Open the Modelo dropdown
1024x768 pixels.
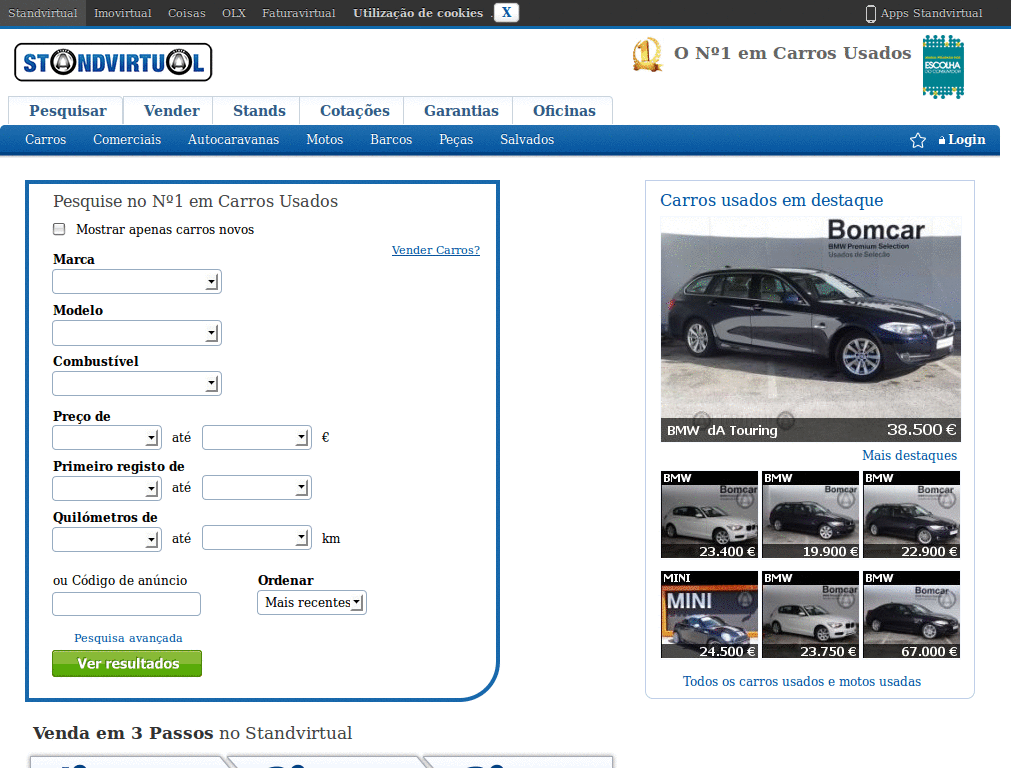pos(137,332)
